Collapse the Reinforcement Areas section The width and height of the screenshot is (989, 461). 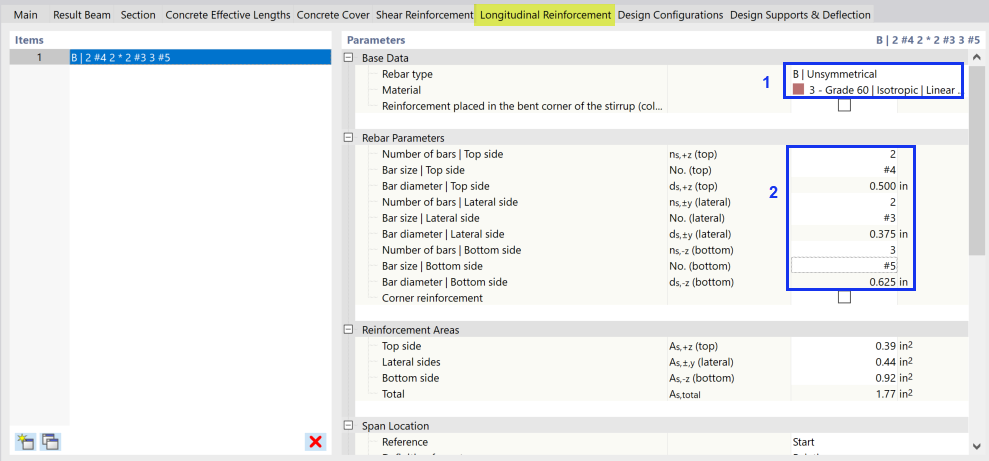point(349,330)
